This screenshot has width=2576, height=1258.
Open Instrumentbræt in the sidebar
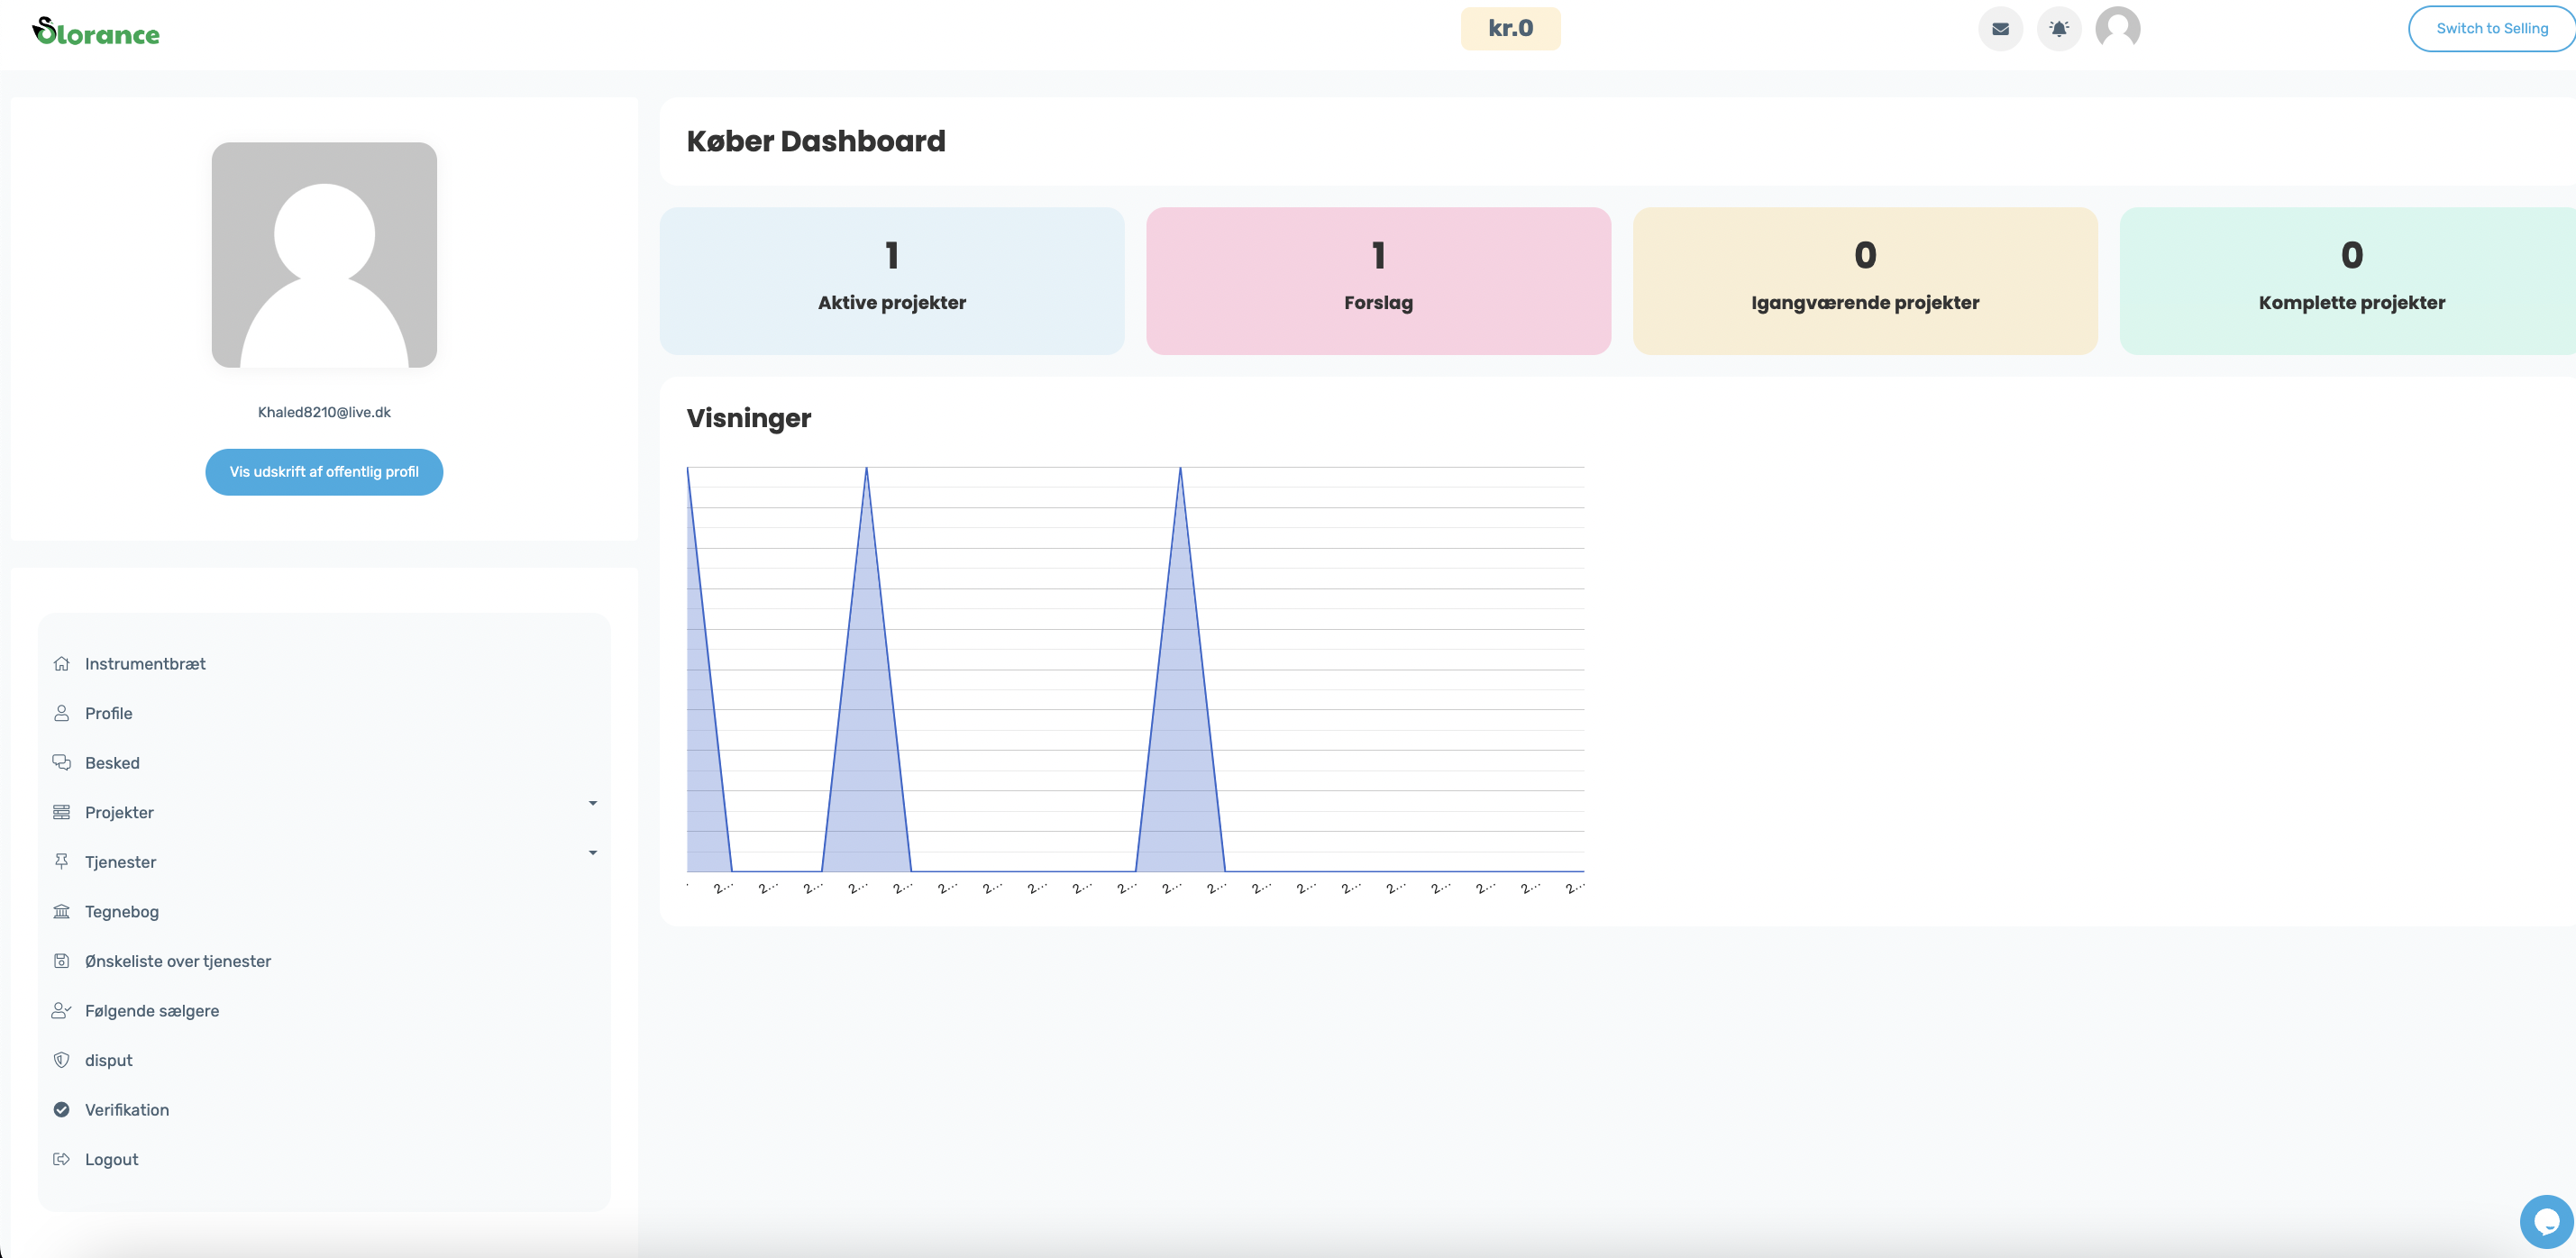tap(145, 664)
